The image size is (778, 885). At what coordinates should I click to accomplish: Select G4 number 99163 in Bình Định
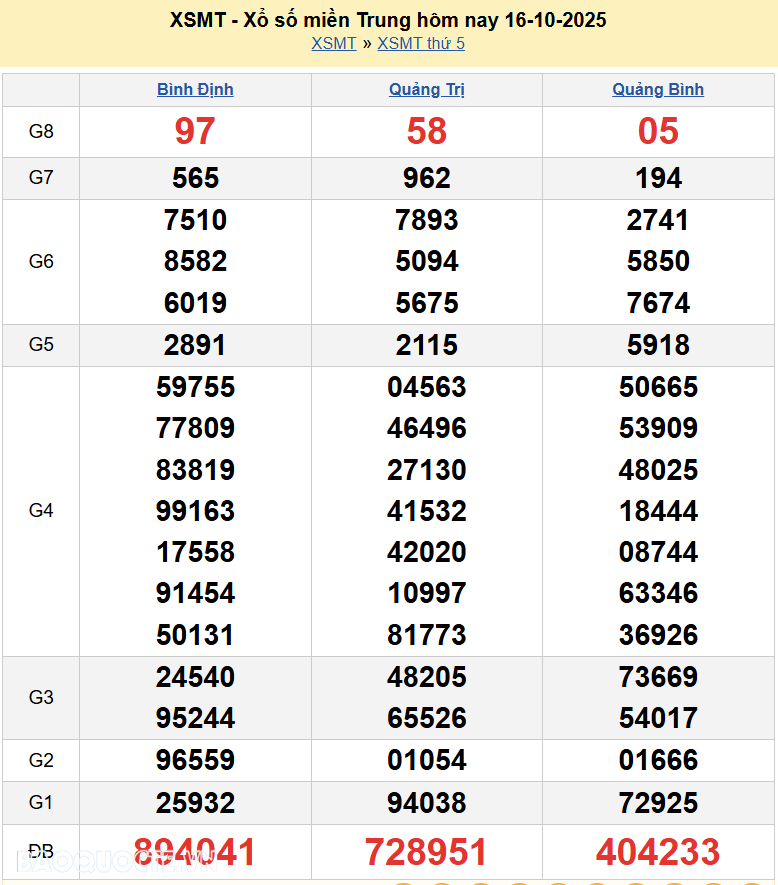click(195, 511)
